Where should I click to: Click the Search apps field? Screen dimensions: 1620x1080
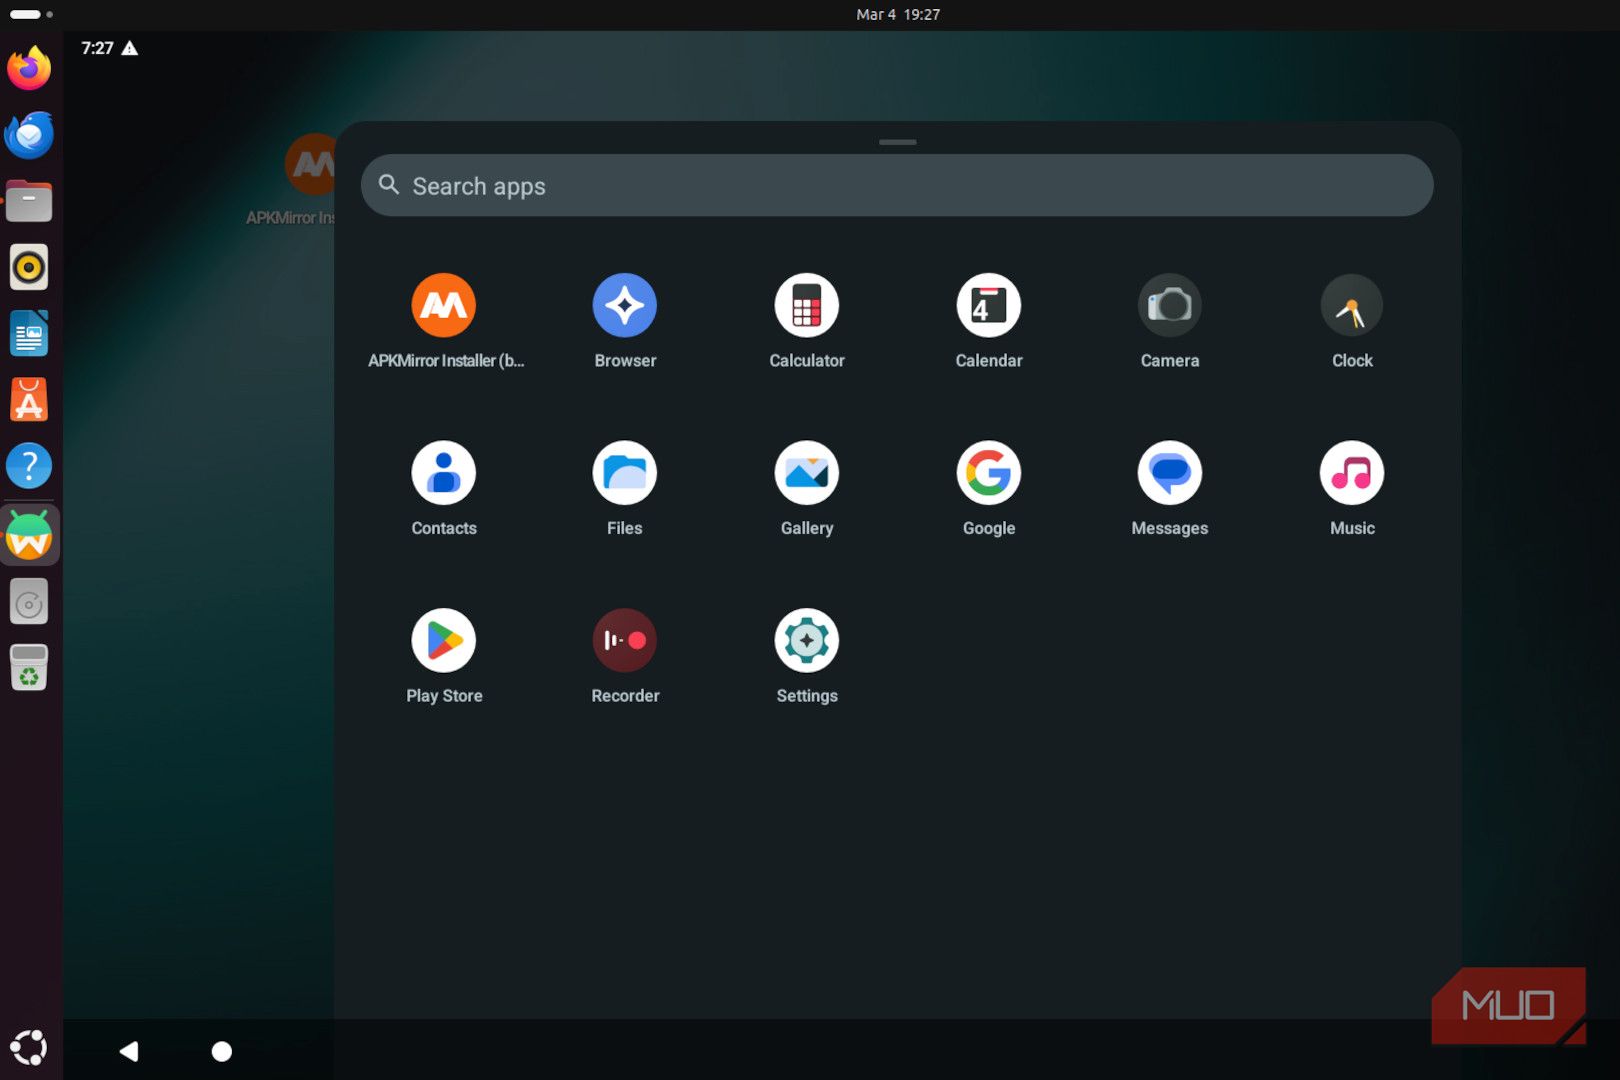click(x=897, y=185)
